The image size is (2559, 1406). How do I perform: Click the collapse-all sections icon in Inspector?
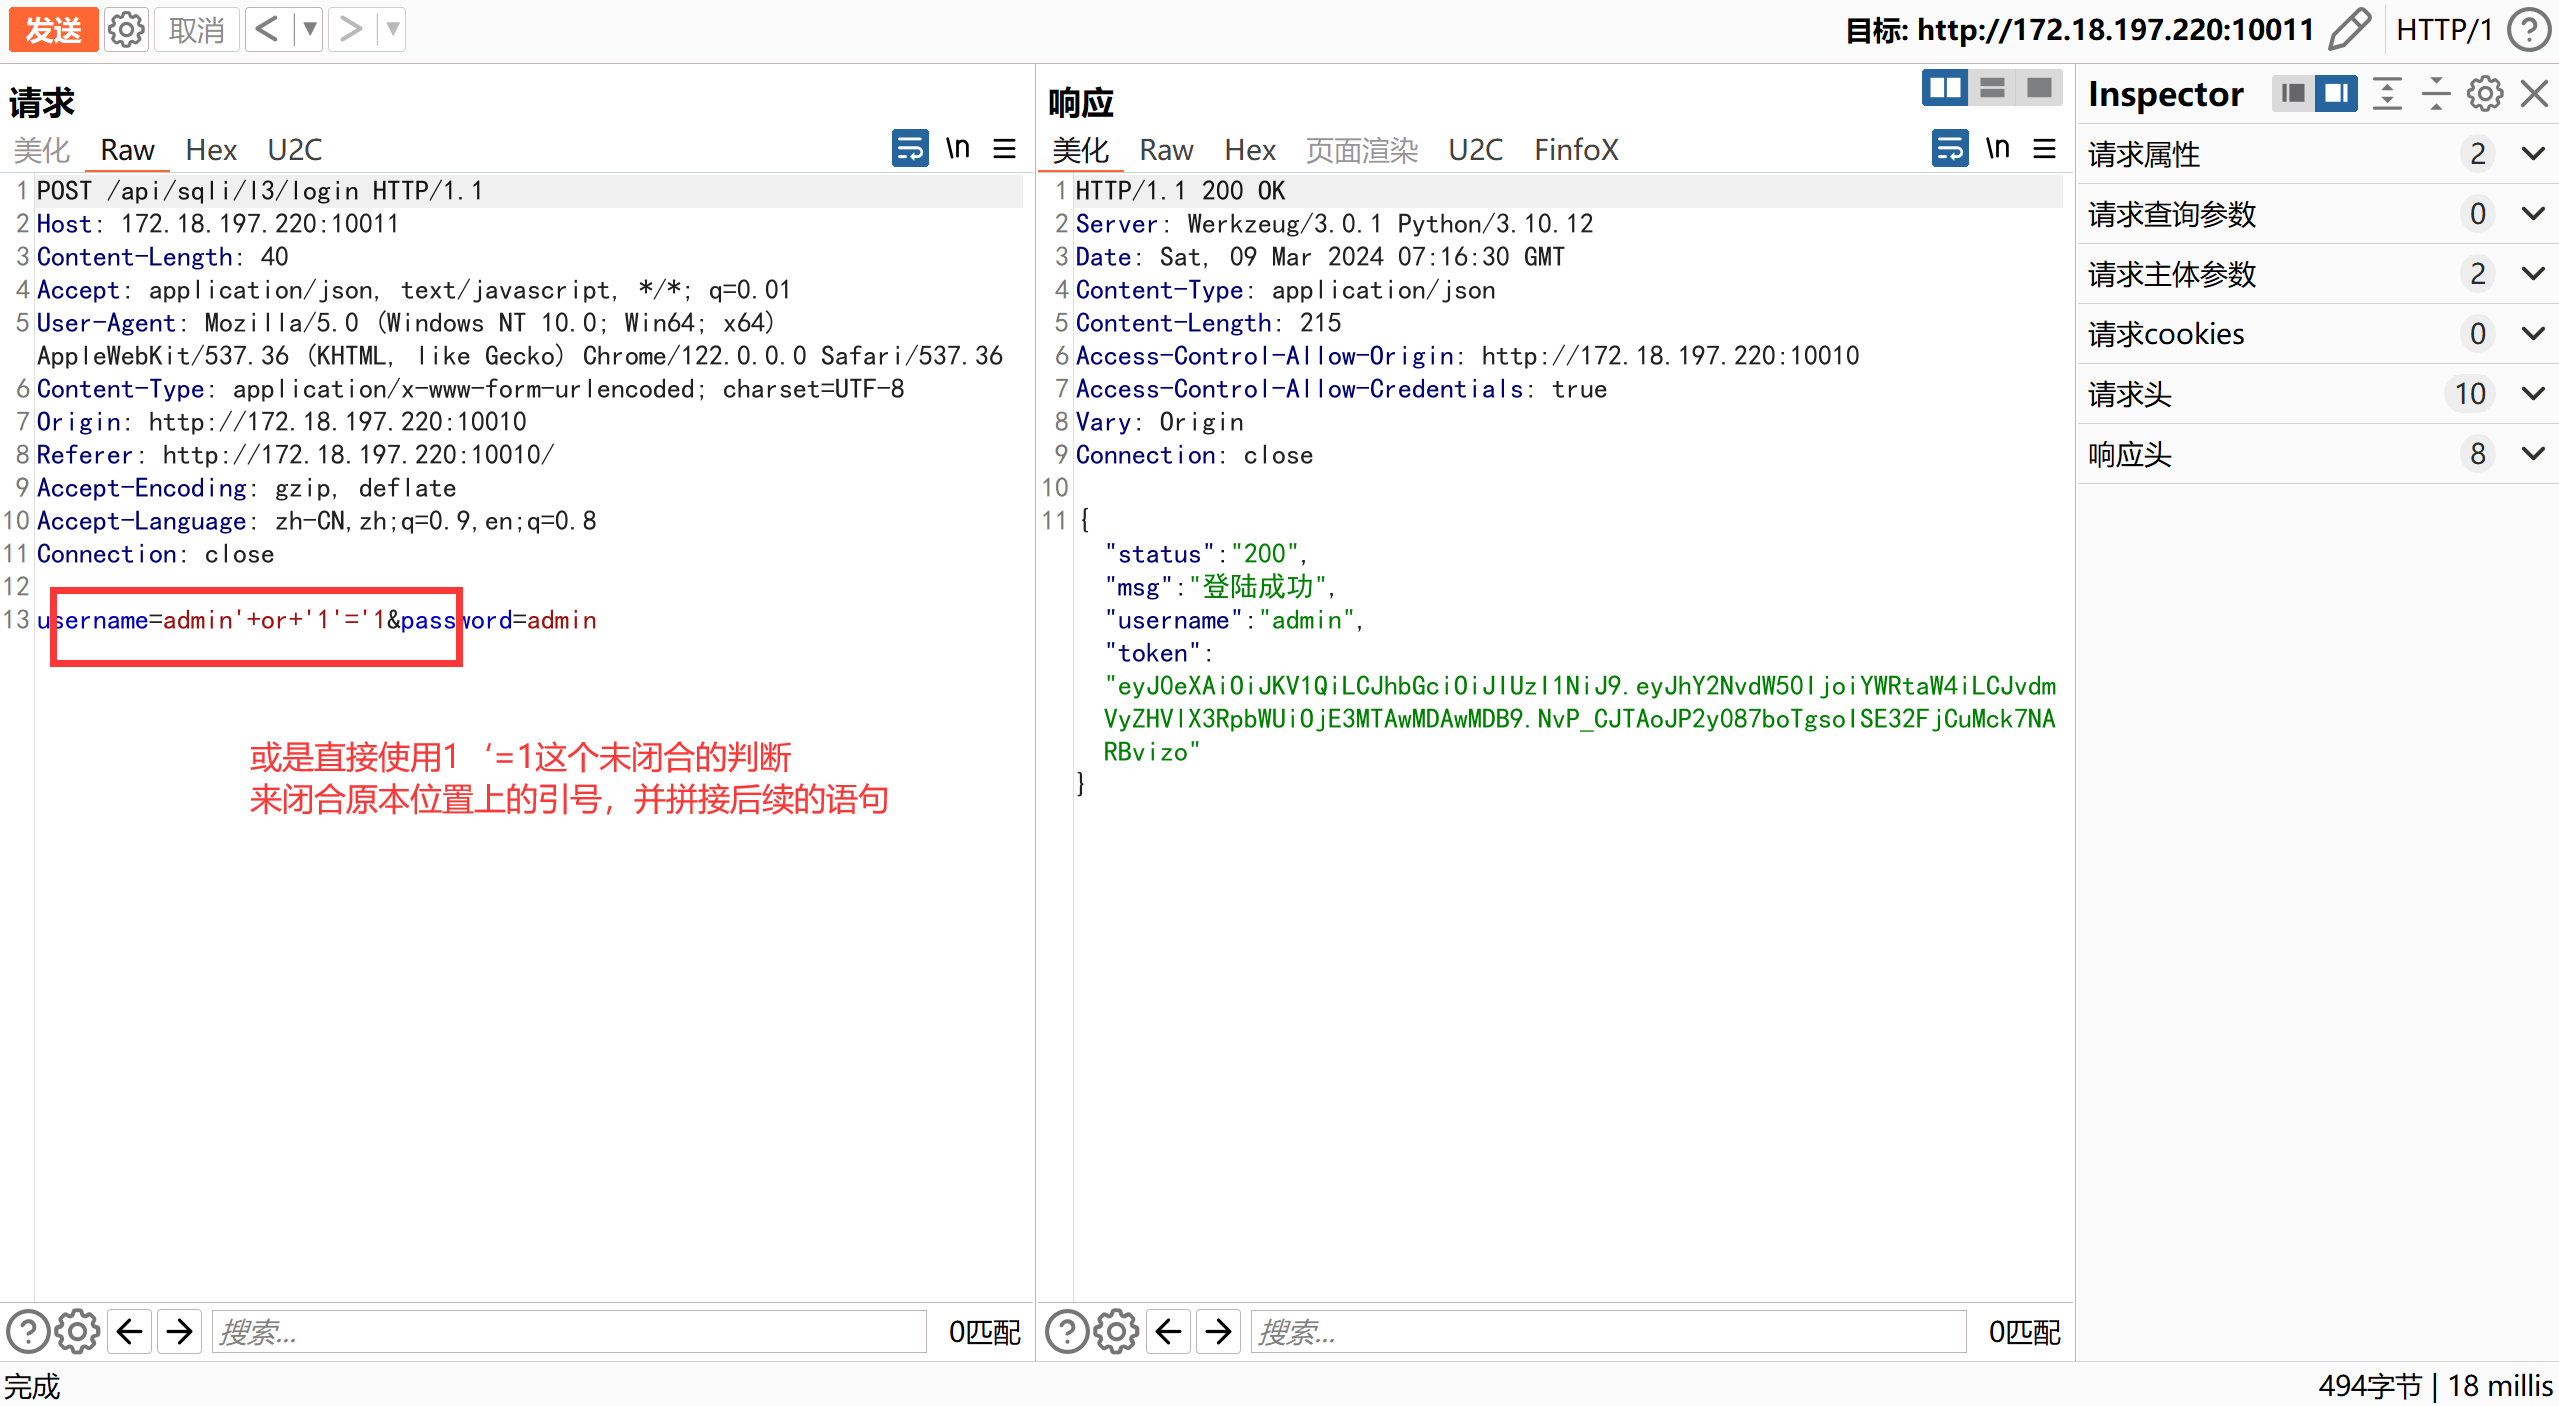point(2436,93)
